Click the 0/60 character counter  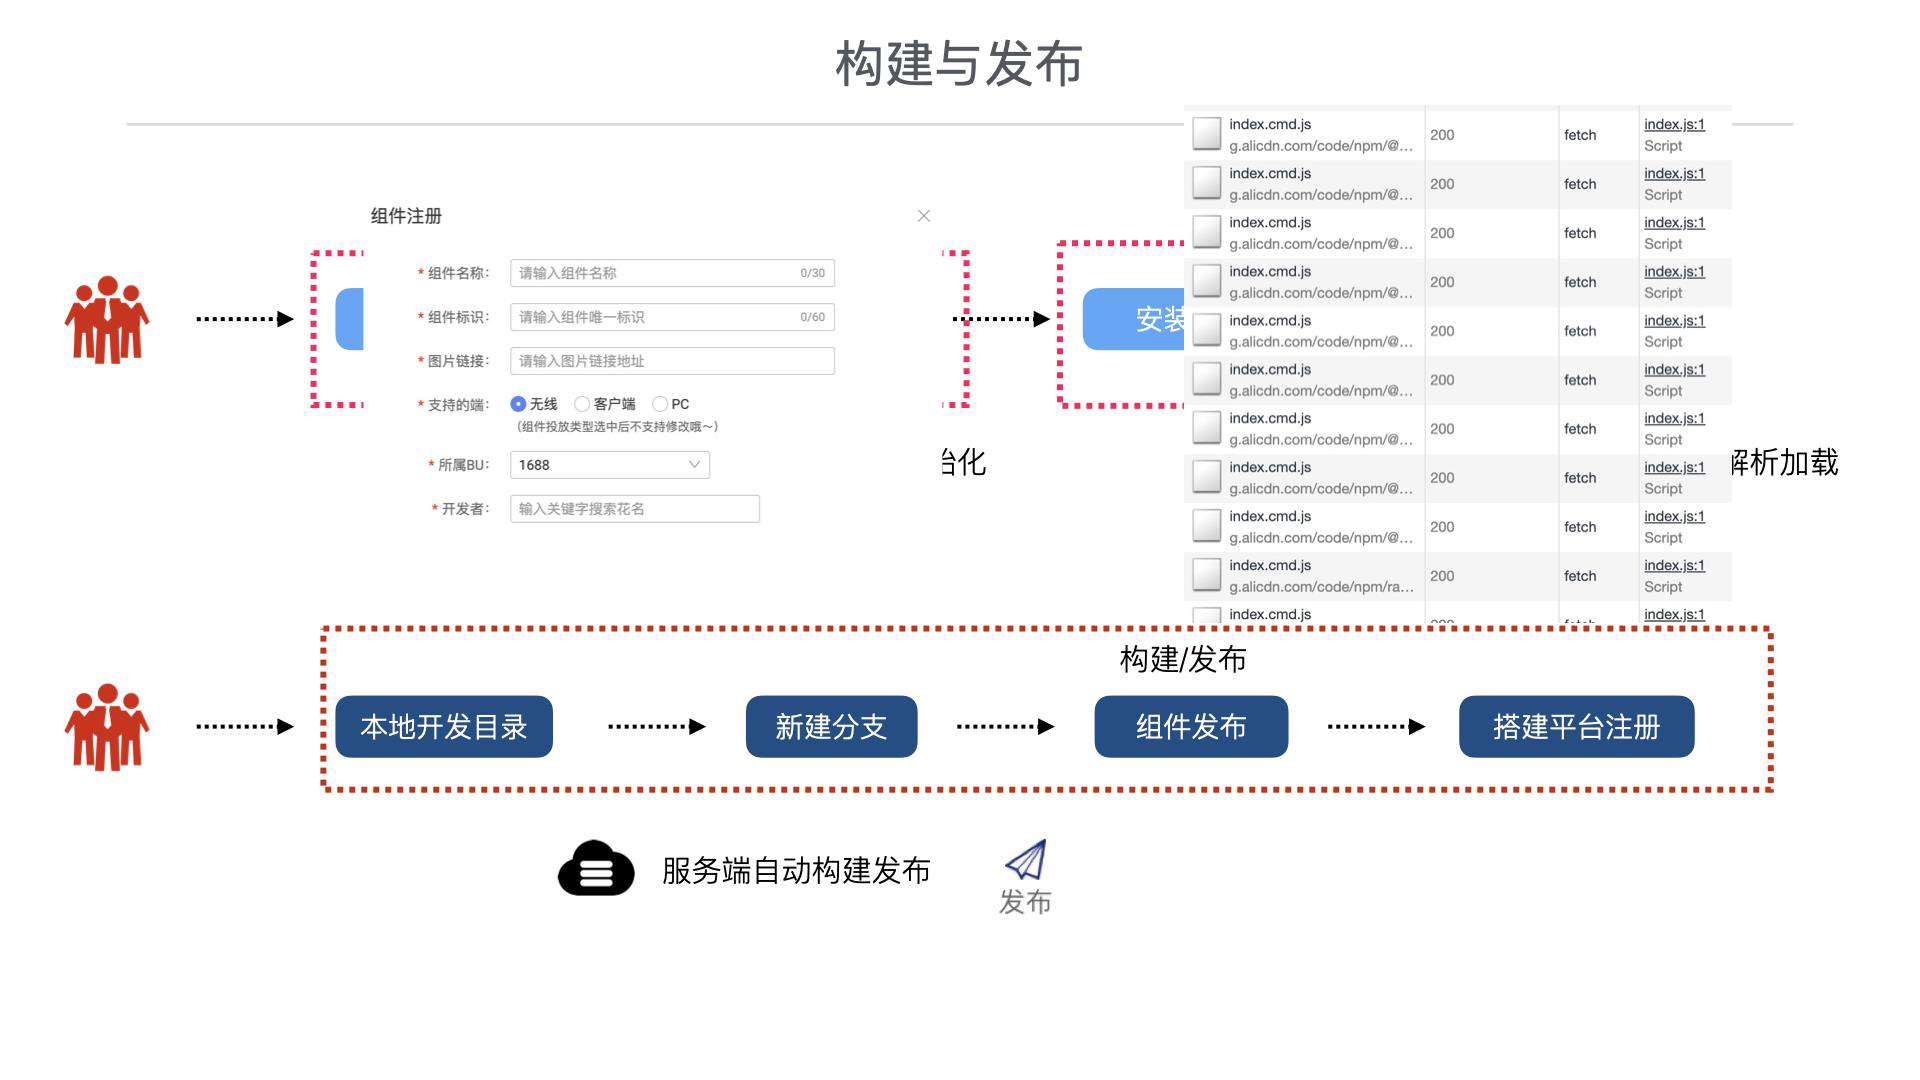pos(812,317)
